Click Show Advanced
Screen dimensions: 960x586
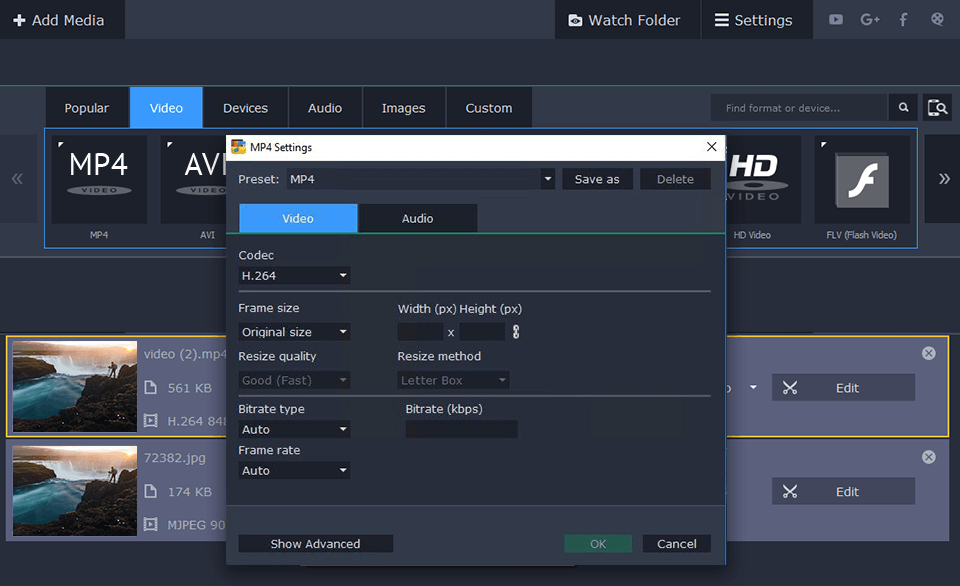coord(315,543)
